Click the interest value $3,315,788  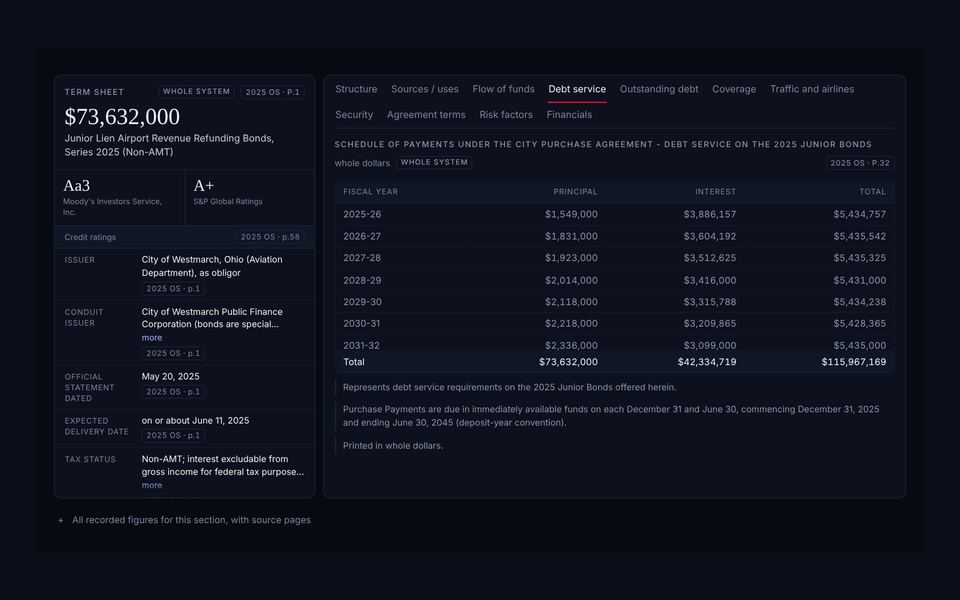[710, 302]
